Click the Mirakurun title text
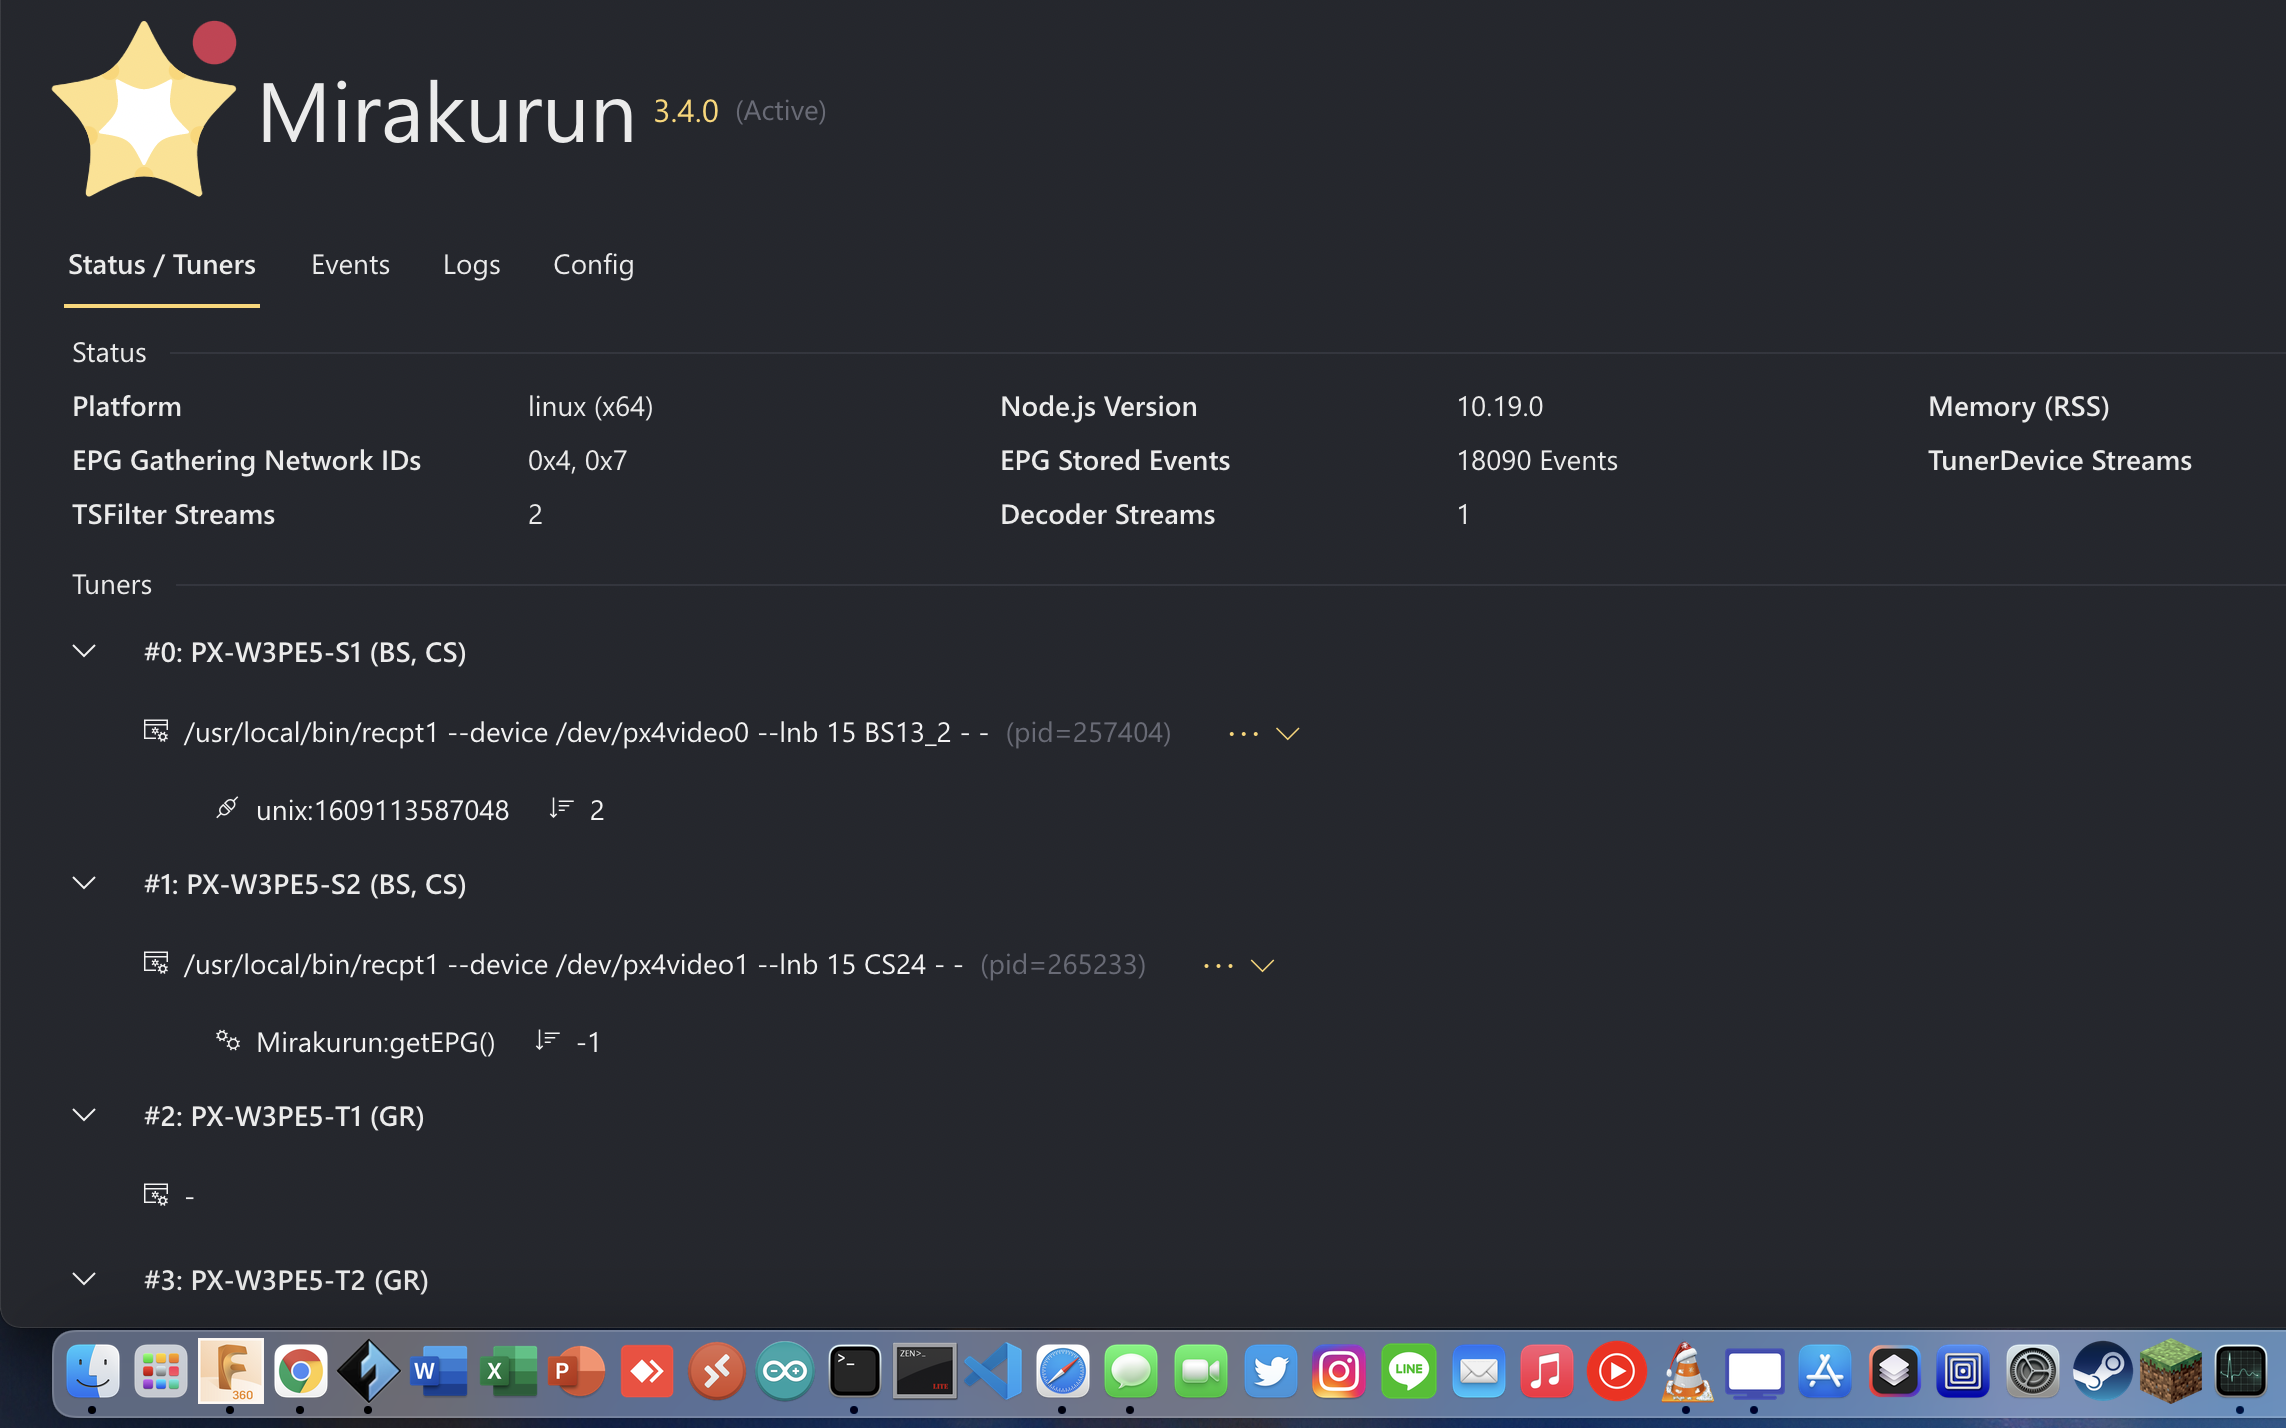The image size is (2286, 1428). tap(446, 113)
